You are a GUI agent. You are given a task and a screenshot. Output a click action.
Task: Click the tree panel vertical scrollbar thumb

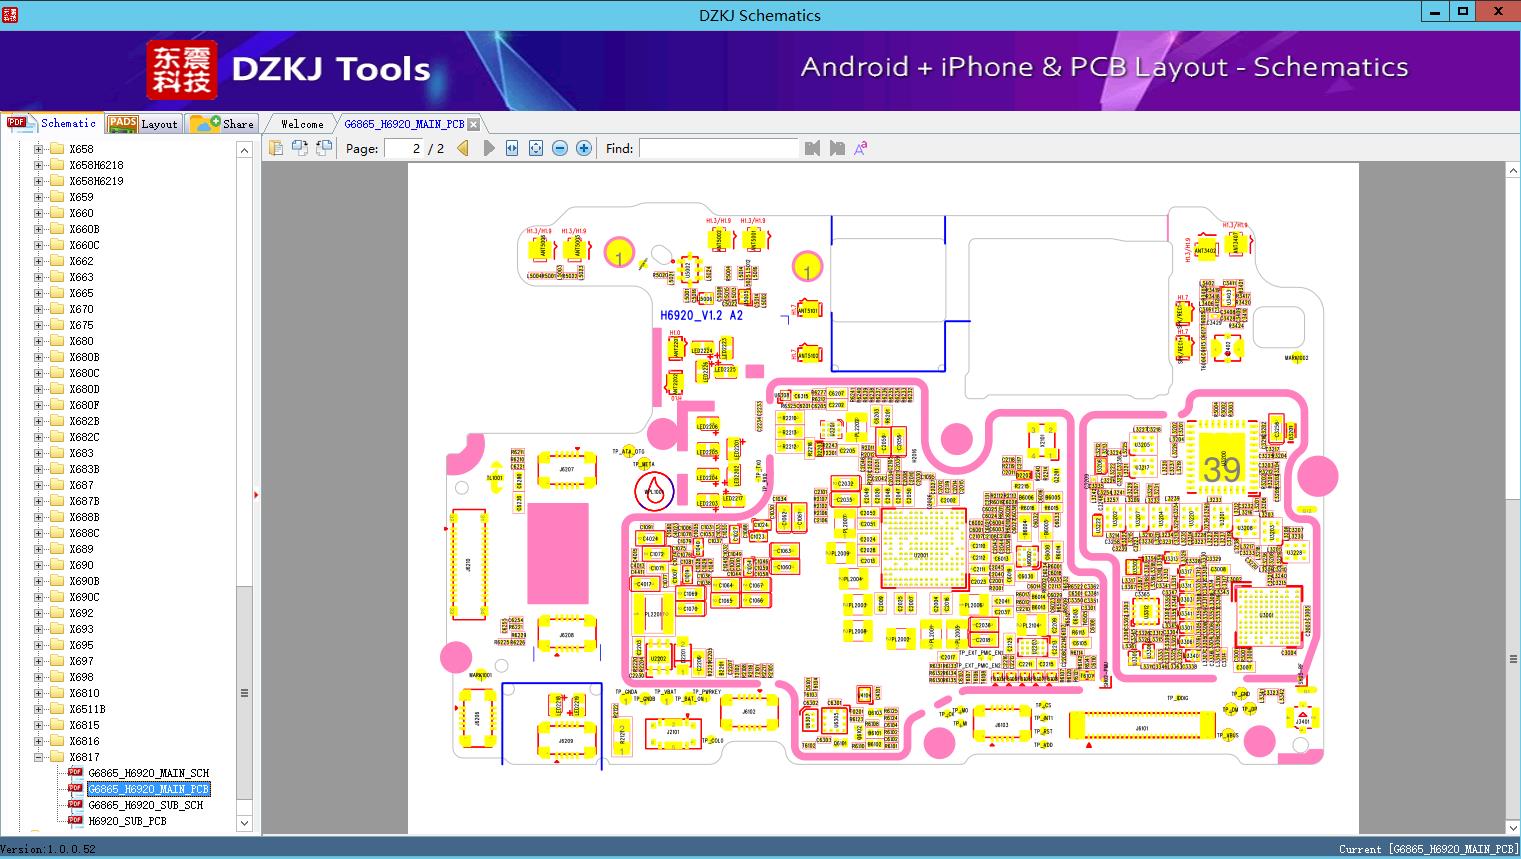[x=244, y=693]
